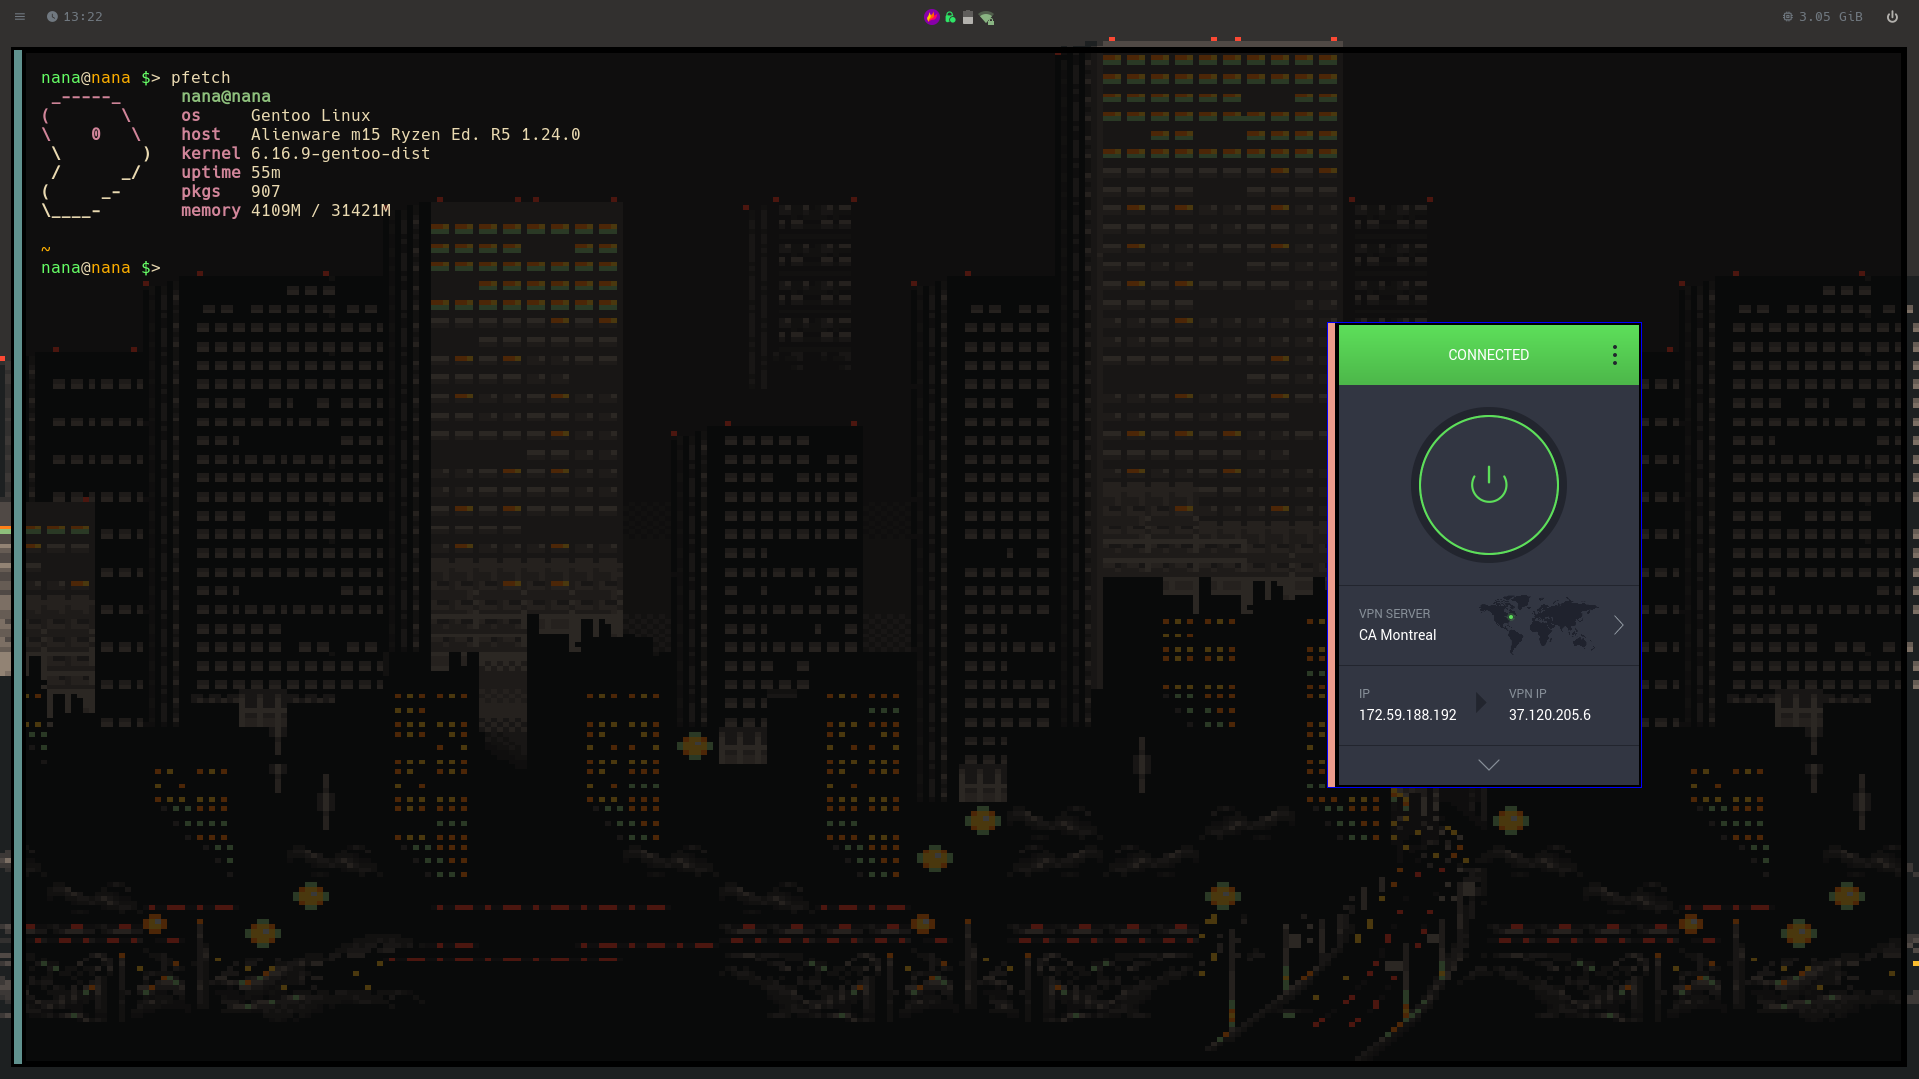Click the secured Wi-Fi tray icon
Screen dimensions: 1919x1079
click(987, 18)
